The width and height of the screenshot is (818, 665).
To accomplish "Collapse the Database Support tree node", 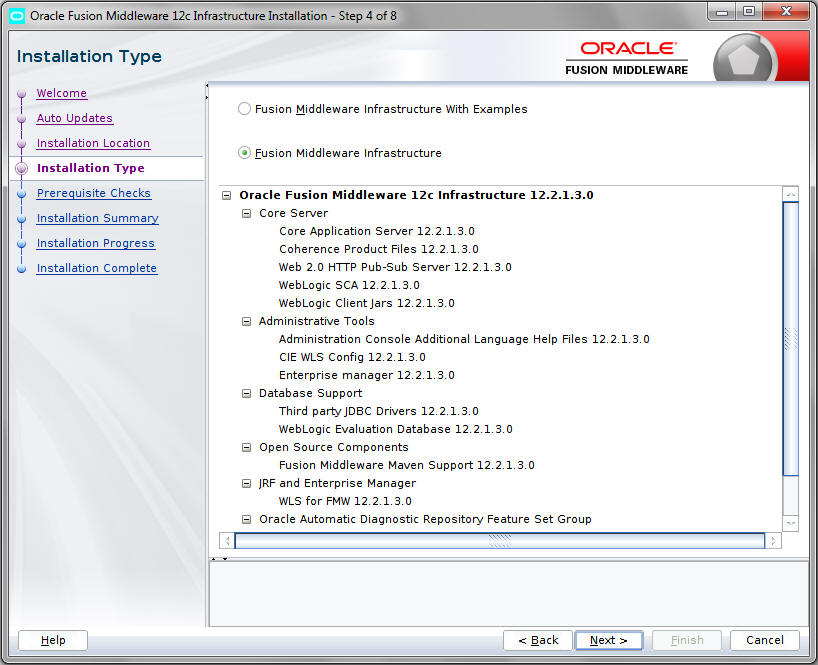I will (x=246, y=393).
